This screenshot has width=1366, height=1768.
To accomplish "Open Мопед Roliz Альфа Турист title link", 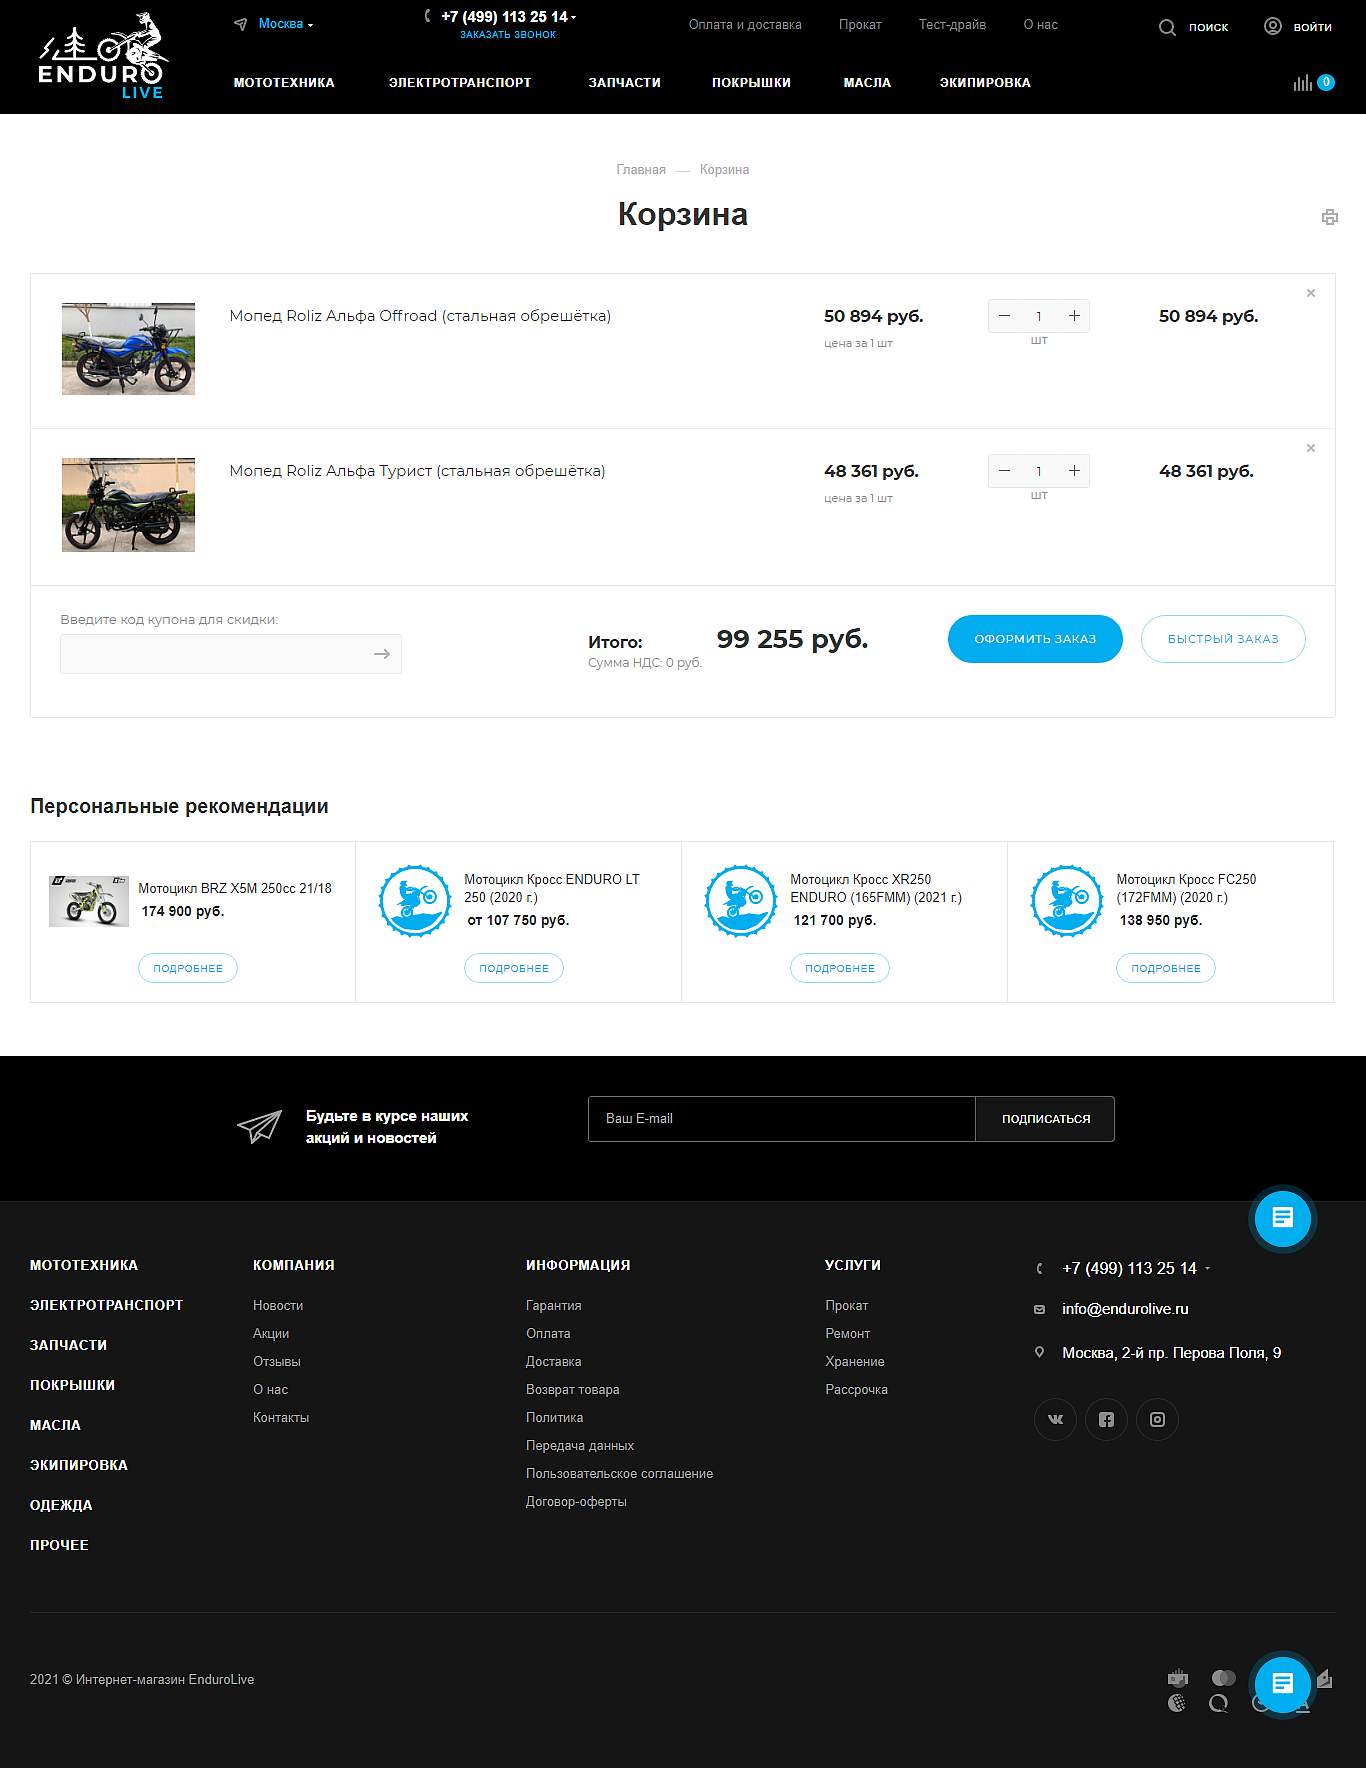I will 417,471.
